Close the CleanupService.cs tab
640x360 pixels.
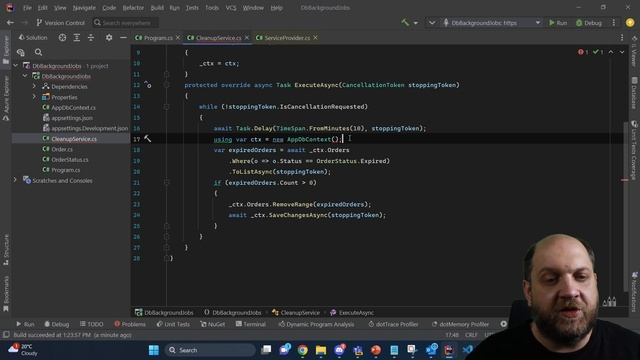point(247,38)
